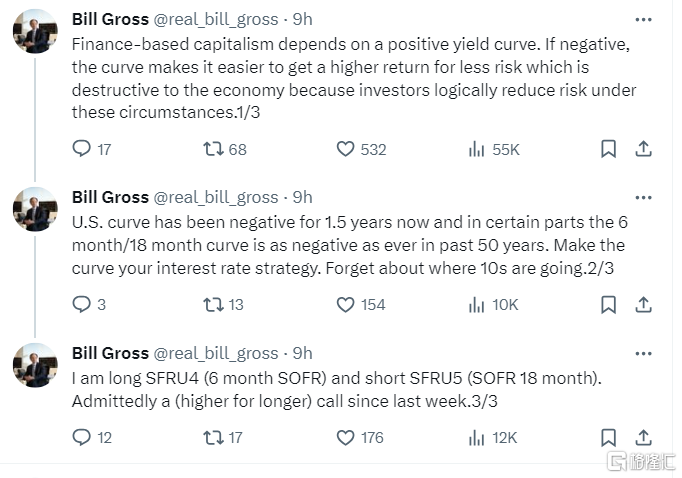This screenshot has width=682, height=478.
Task: Bookmark the first Finance-based capitalism tweet
Action: 608,149
